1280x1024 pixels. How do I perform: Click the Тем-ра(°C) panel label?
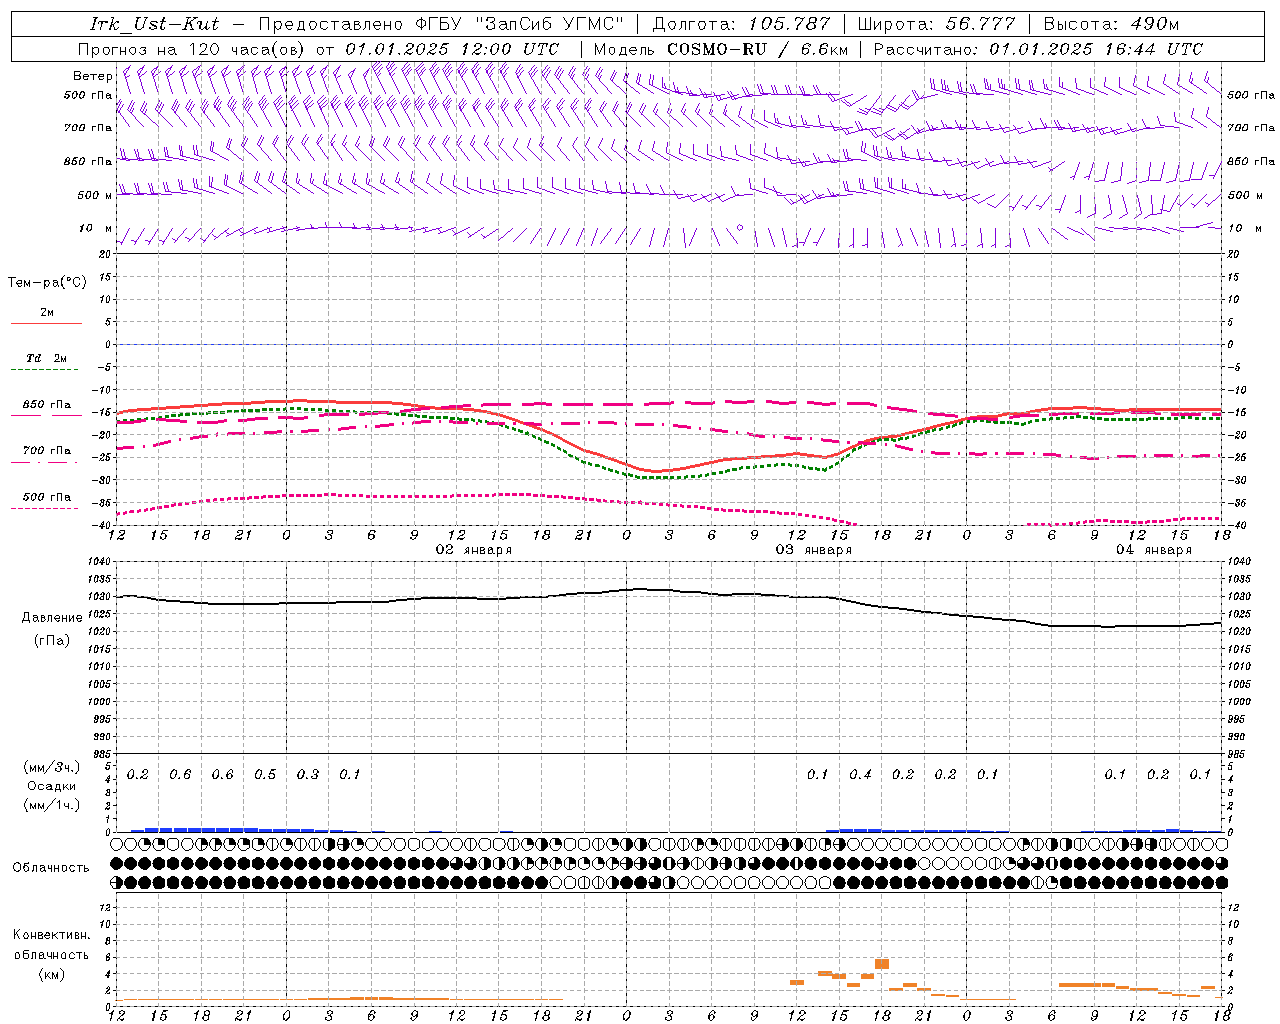pyautogui.click(x=47, y=283)
